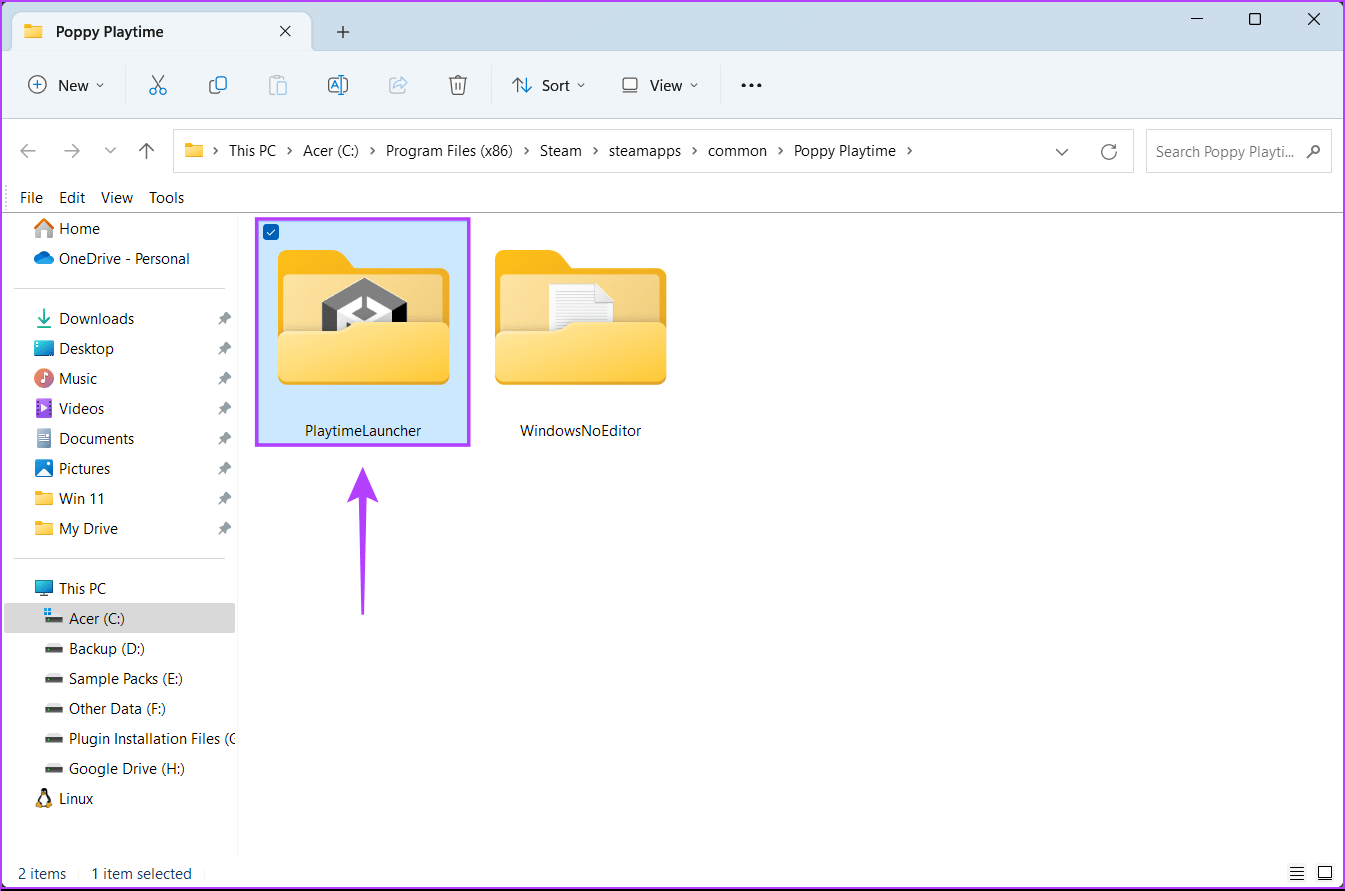Click the pin icon beside My Drive
The height and width of the screenshot is (891, 1345).
click(x=224, y=529)
